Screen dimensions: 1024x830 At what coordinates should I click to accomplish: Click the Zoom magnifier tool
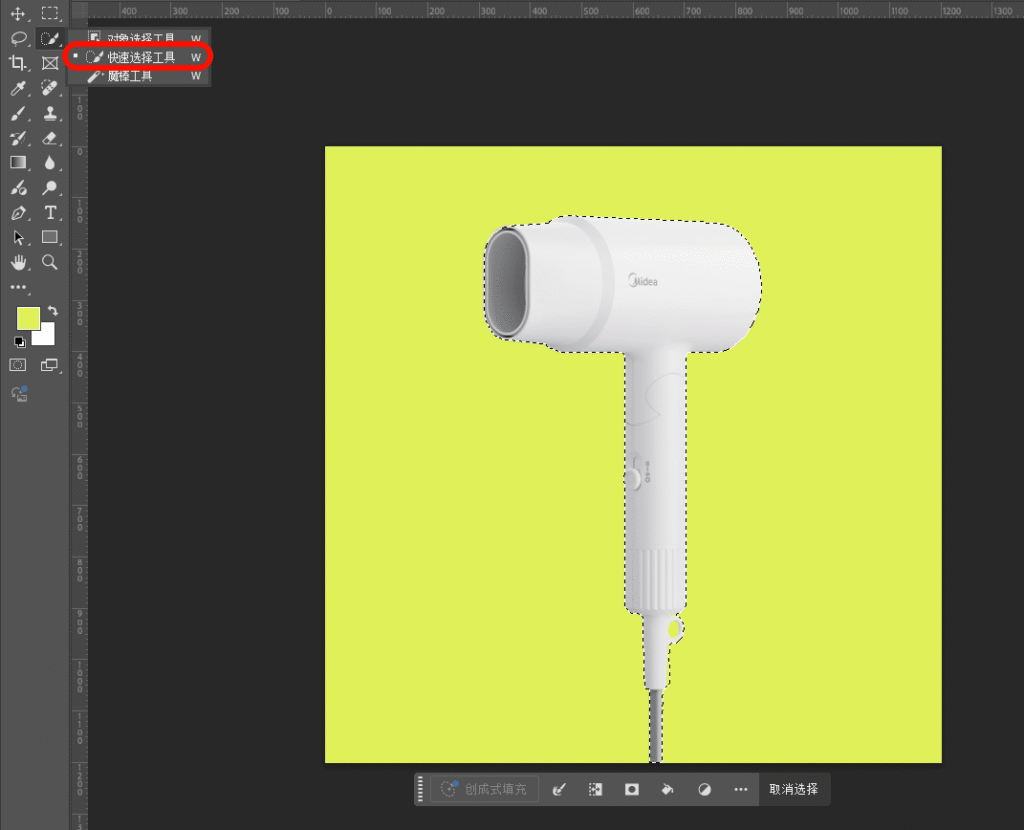tap(50, 262)
